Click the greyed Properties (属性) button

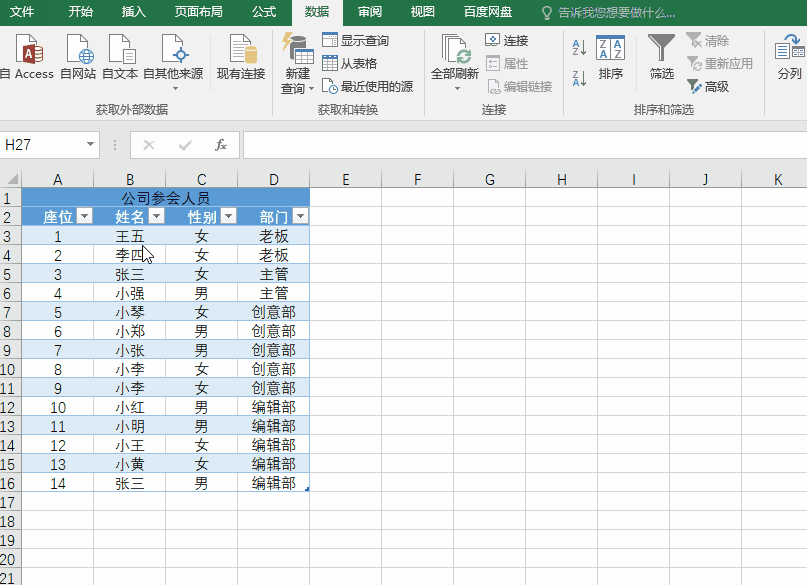pyautogui.click(x=507, y=63)
